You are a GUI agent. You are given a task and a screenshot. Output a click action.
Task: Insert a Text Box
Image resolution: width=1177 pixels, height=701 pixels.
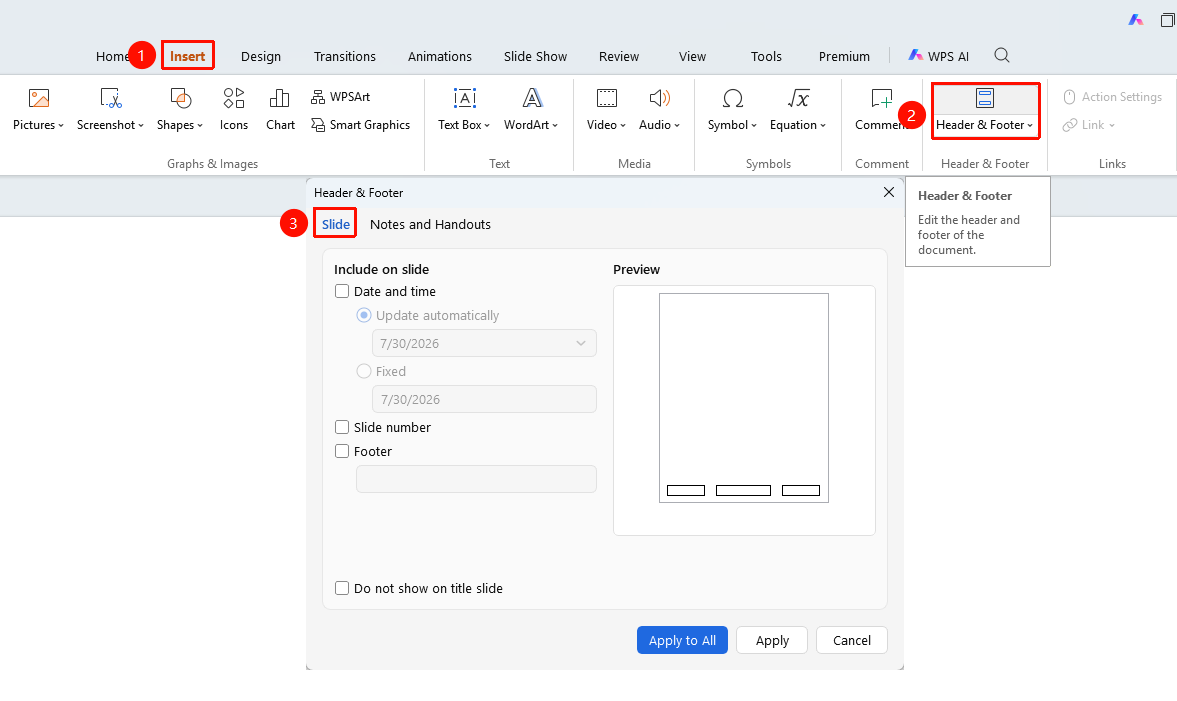(464, 110)
